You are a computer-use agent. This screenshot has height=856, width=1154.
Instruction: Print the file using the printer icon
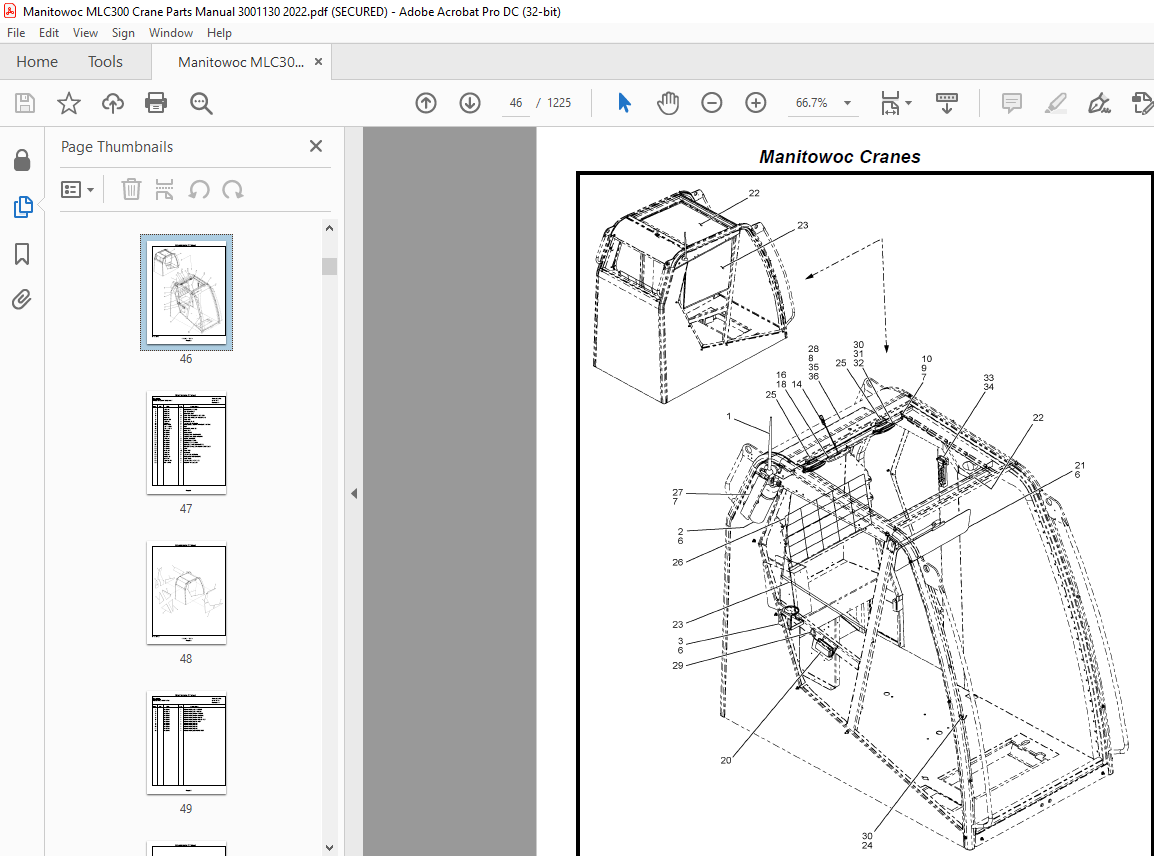pyautogui.click(x=156, y=103)
